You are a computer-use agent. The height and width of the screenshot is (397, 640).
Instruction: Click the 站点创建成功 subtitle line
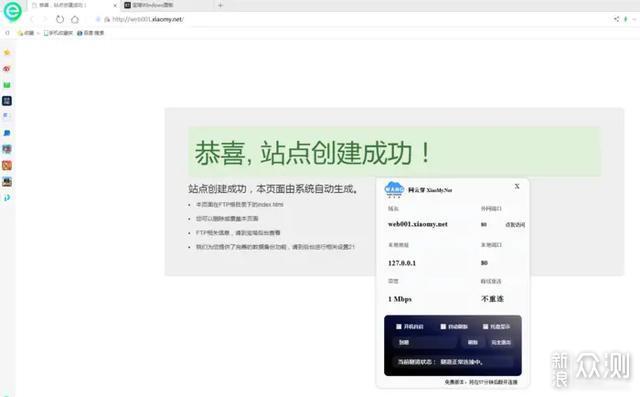coord(273,189)
